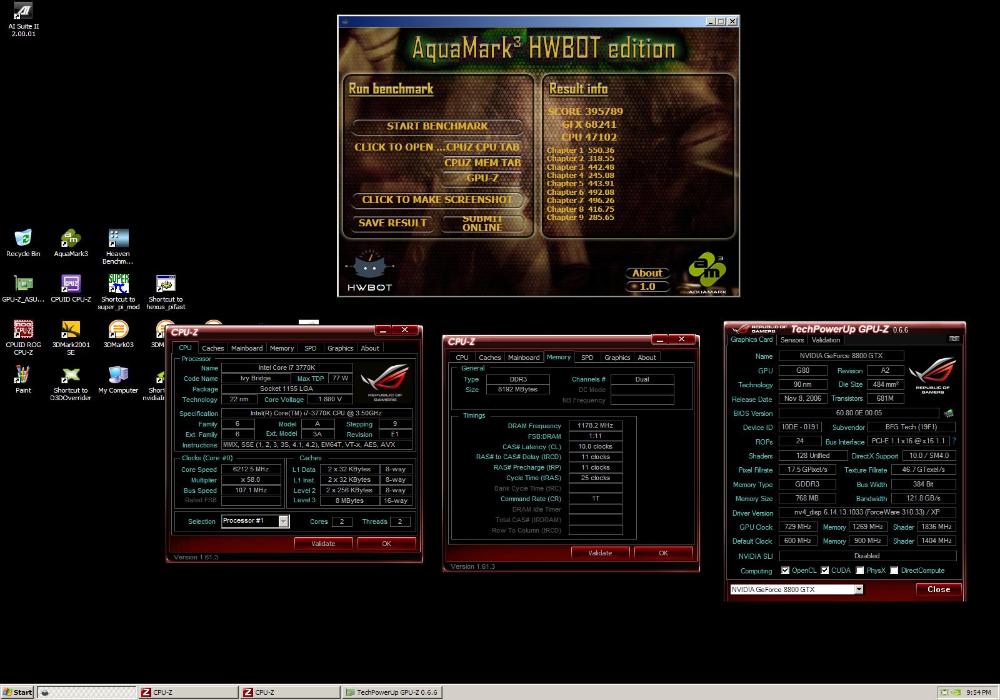Click the AquaMark logo in benchmark window

(707, 273)
